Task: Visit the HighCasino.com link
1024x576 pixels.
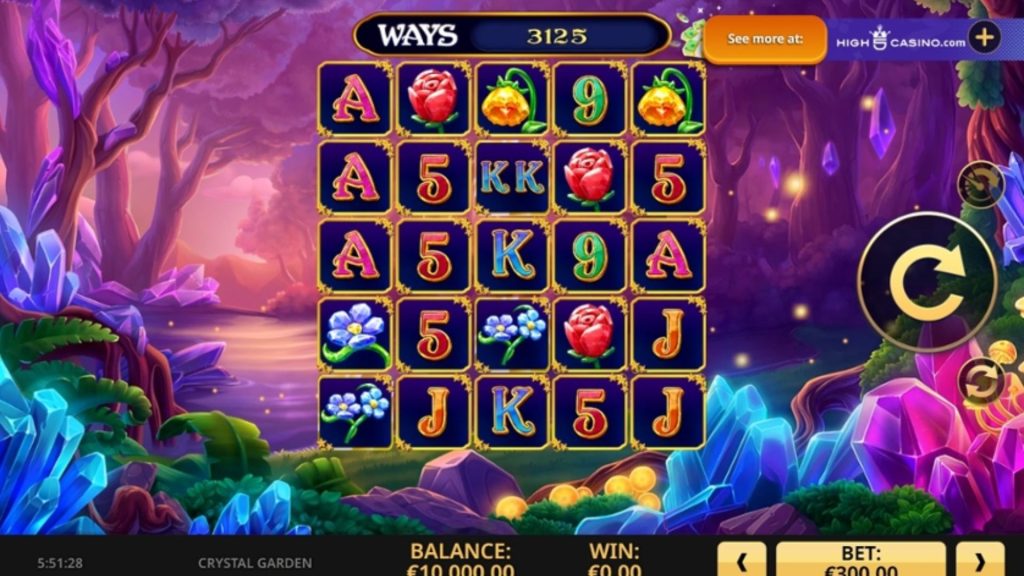Action: click(x=901, y=40)
